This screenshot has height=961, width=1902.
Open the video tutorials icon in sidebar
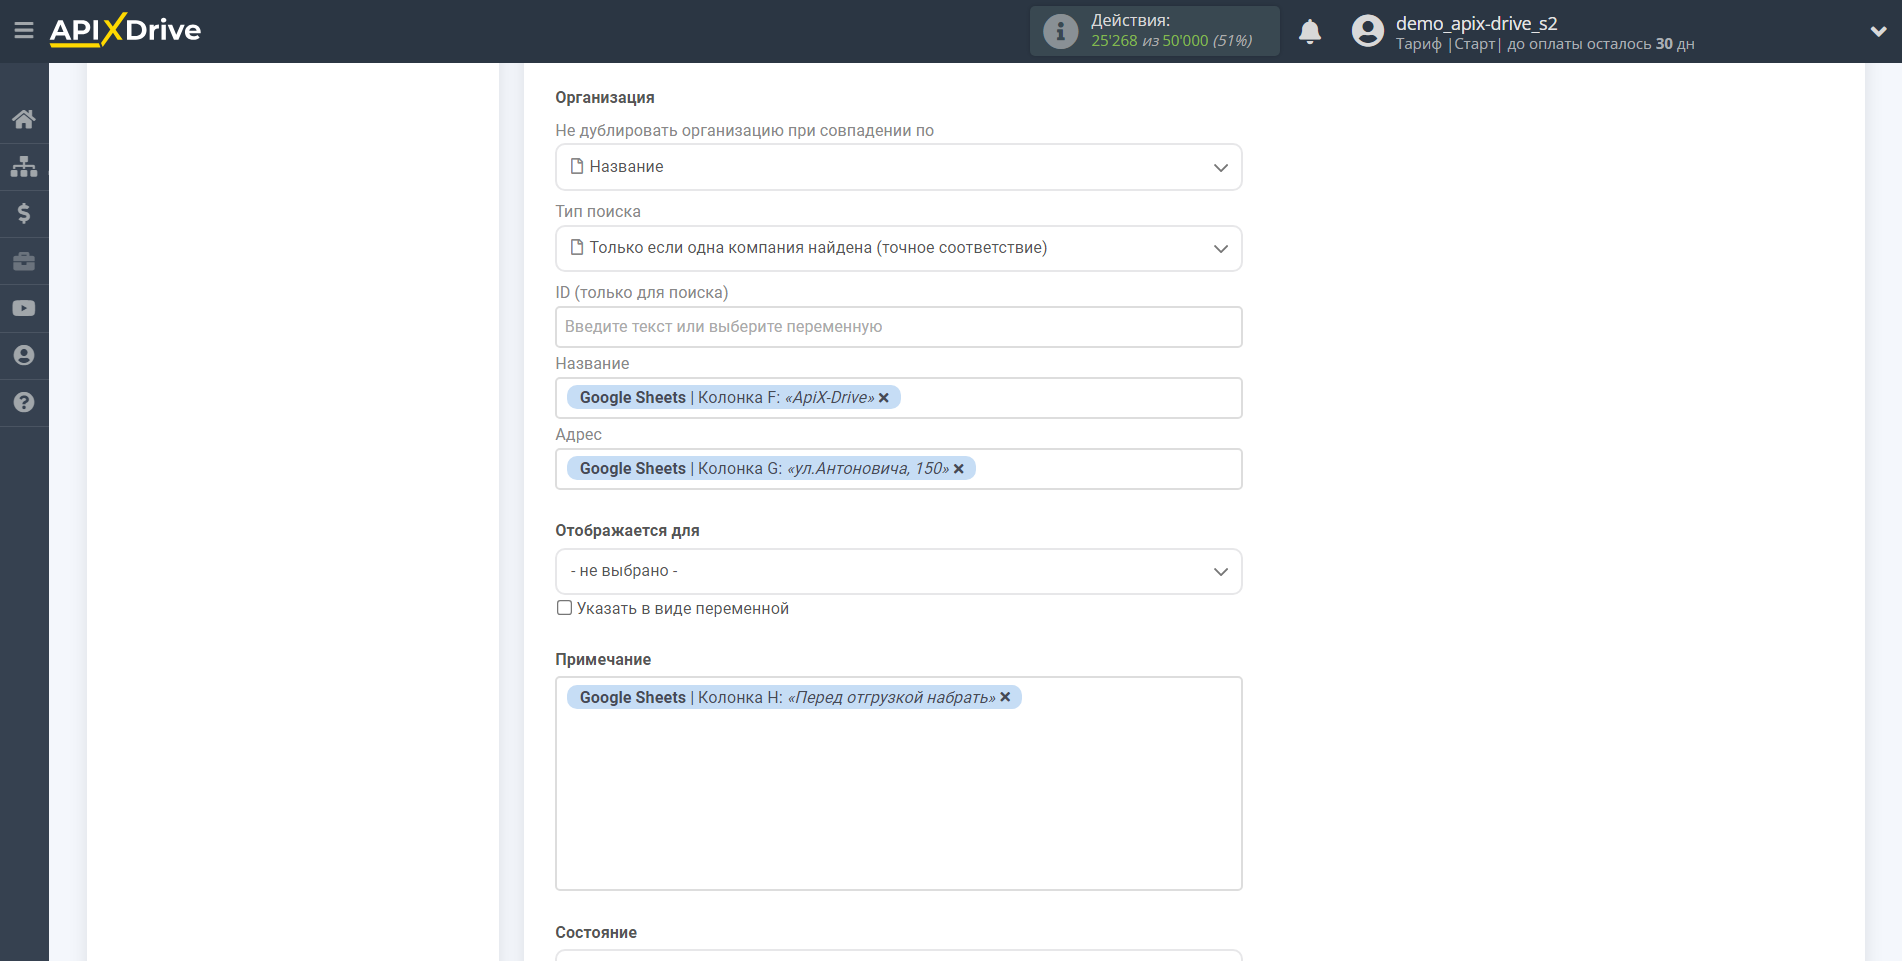24,308
